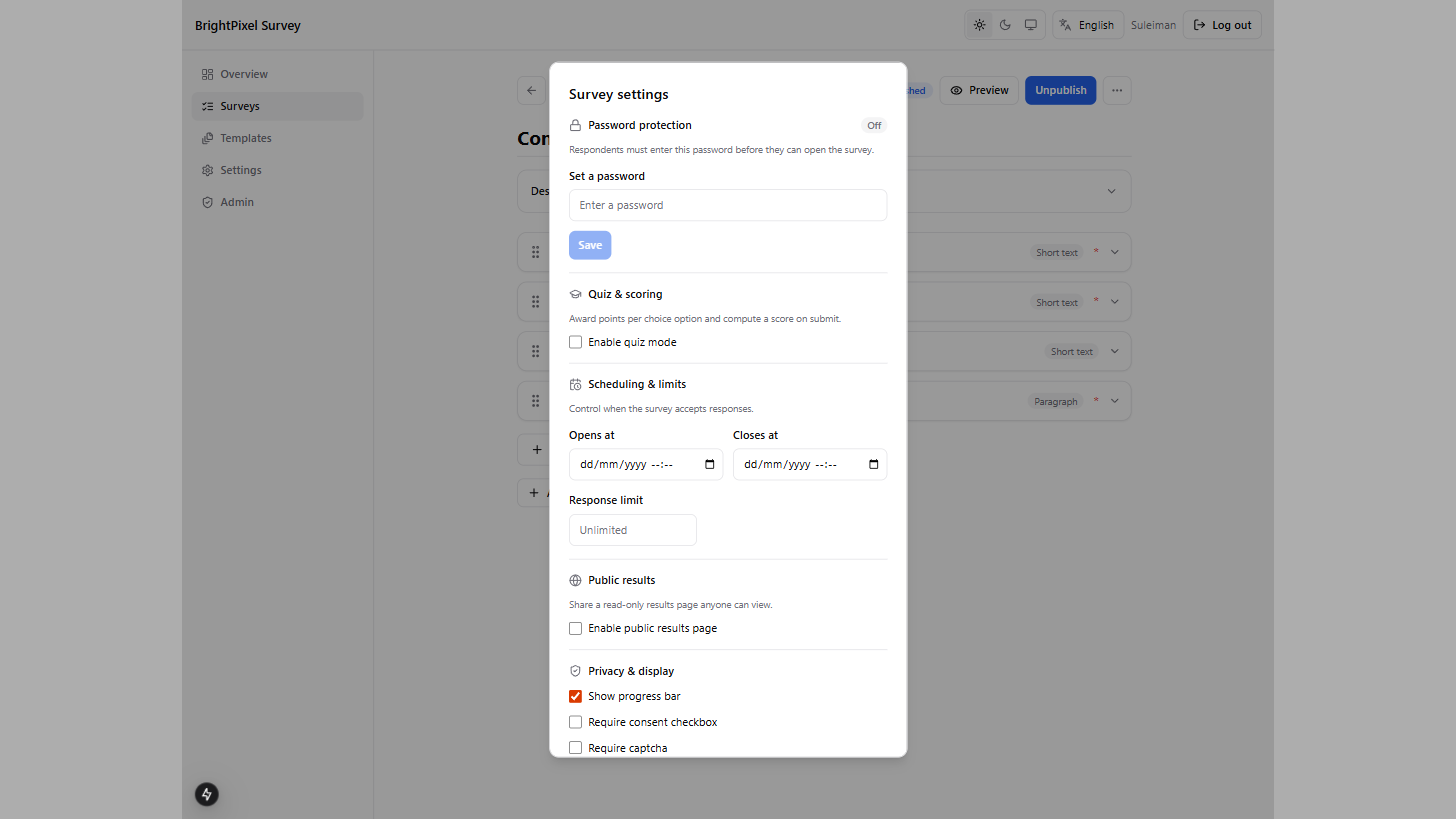Expand the Paragraph question chevron
1456x819 pixels.
tap(1115, 401)
